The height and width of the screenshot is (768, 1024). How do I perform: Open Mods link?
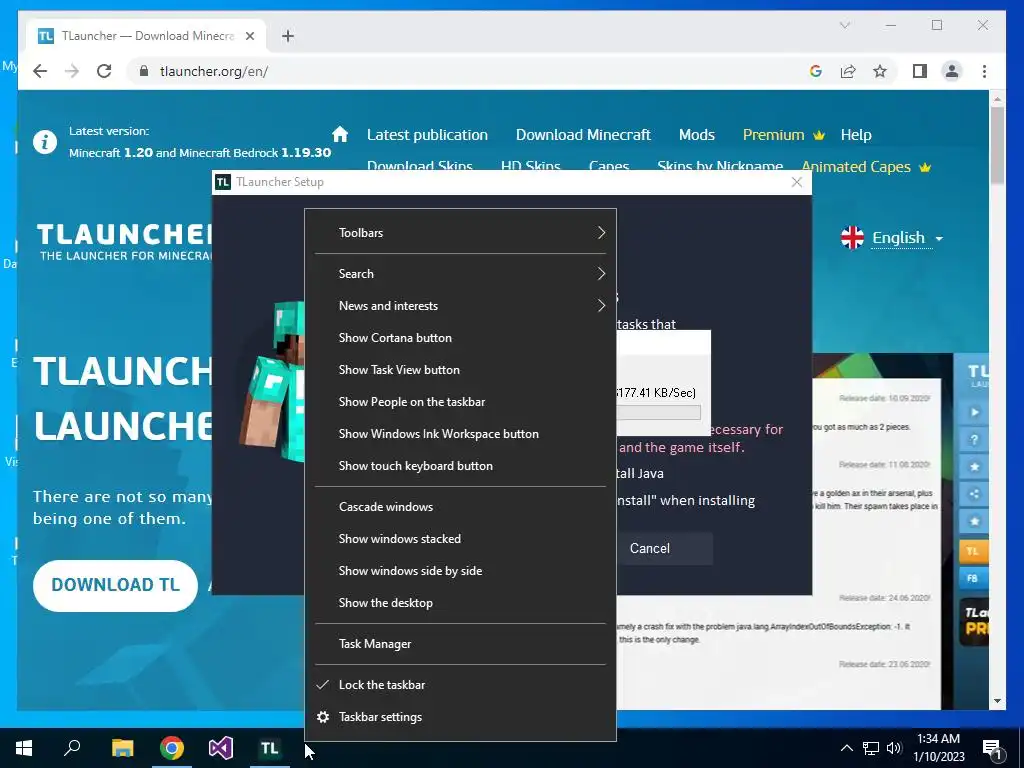[x=696, y=135]
